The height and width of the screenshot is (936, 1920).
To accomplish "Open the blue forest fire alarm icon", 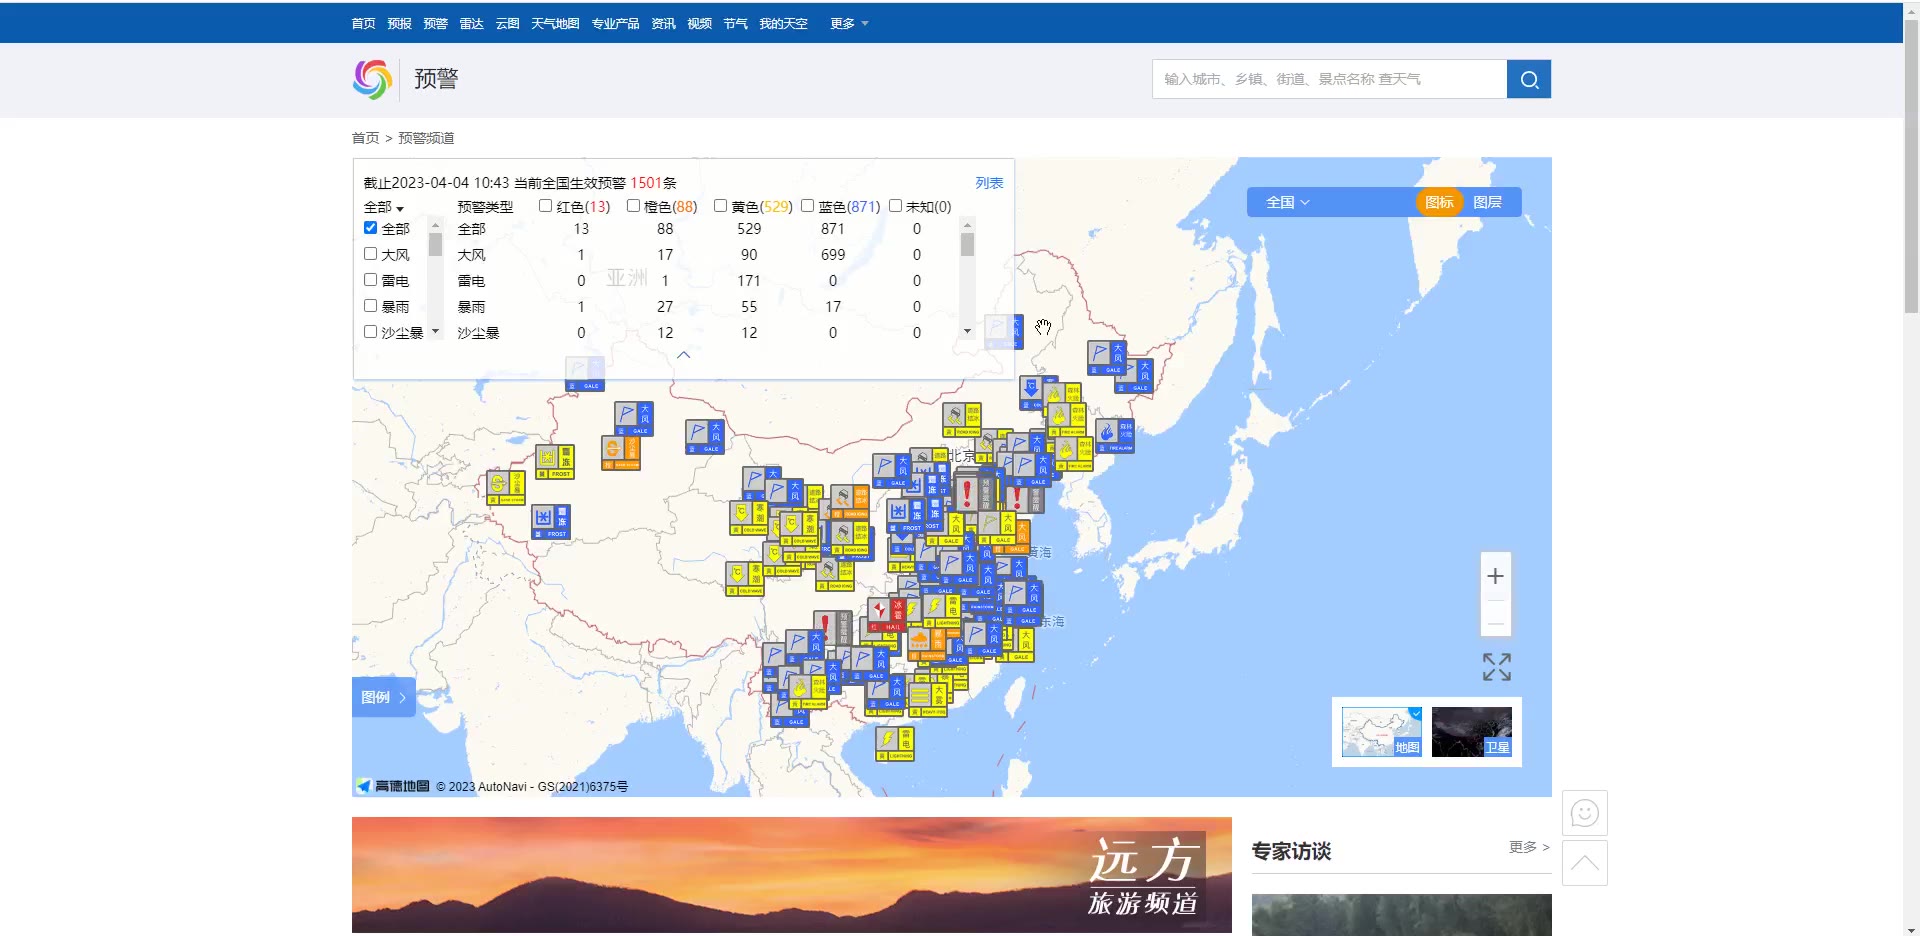I will [1114, 436].
